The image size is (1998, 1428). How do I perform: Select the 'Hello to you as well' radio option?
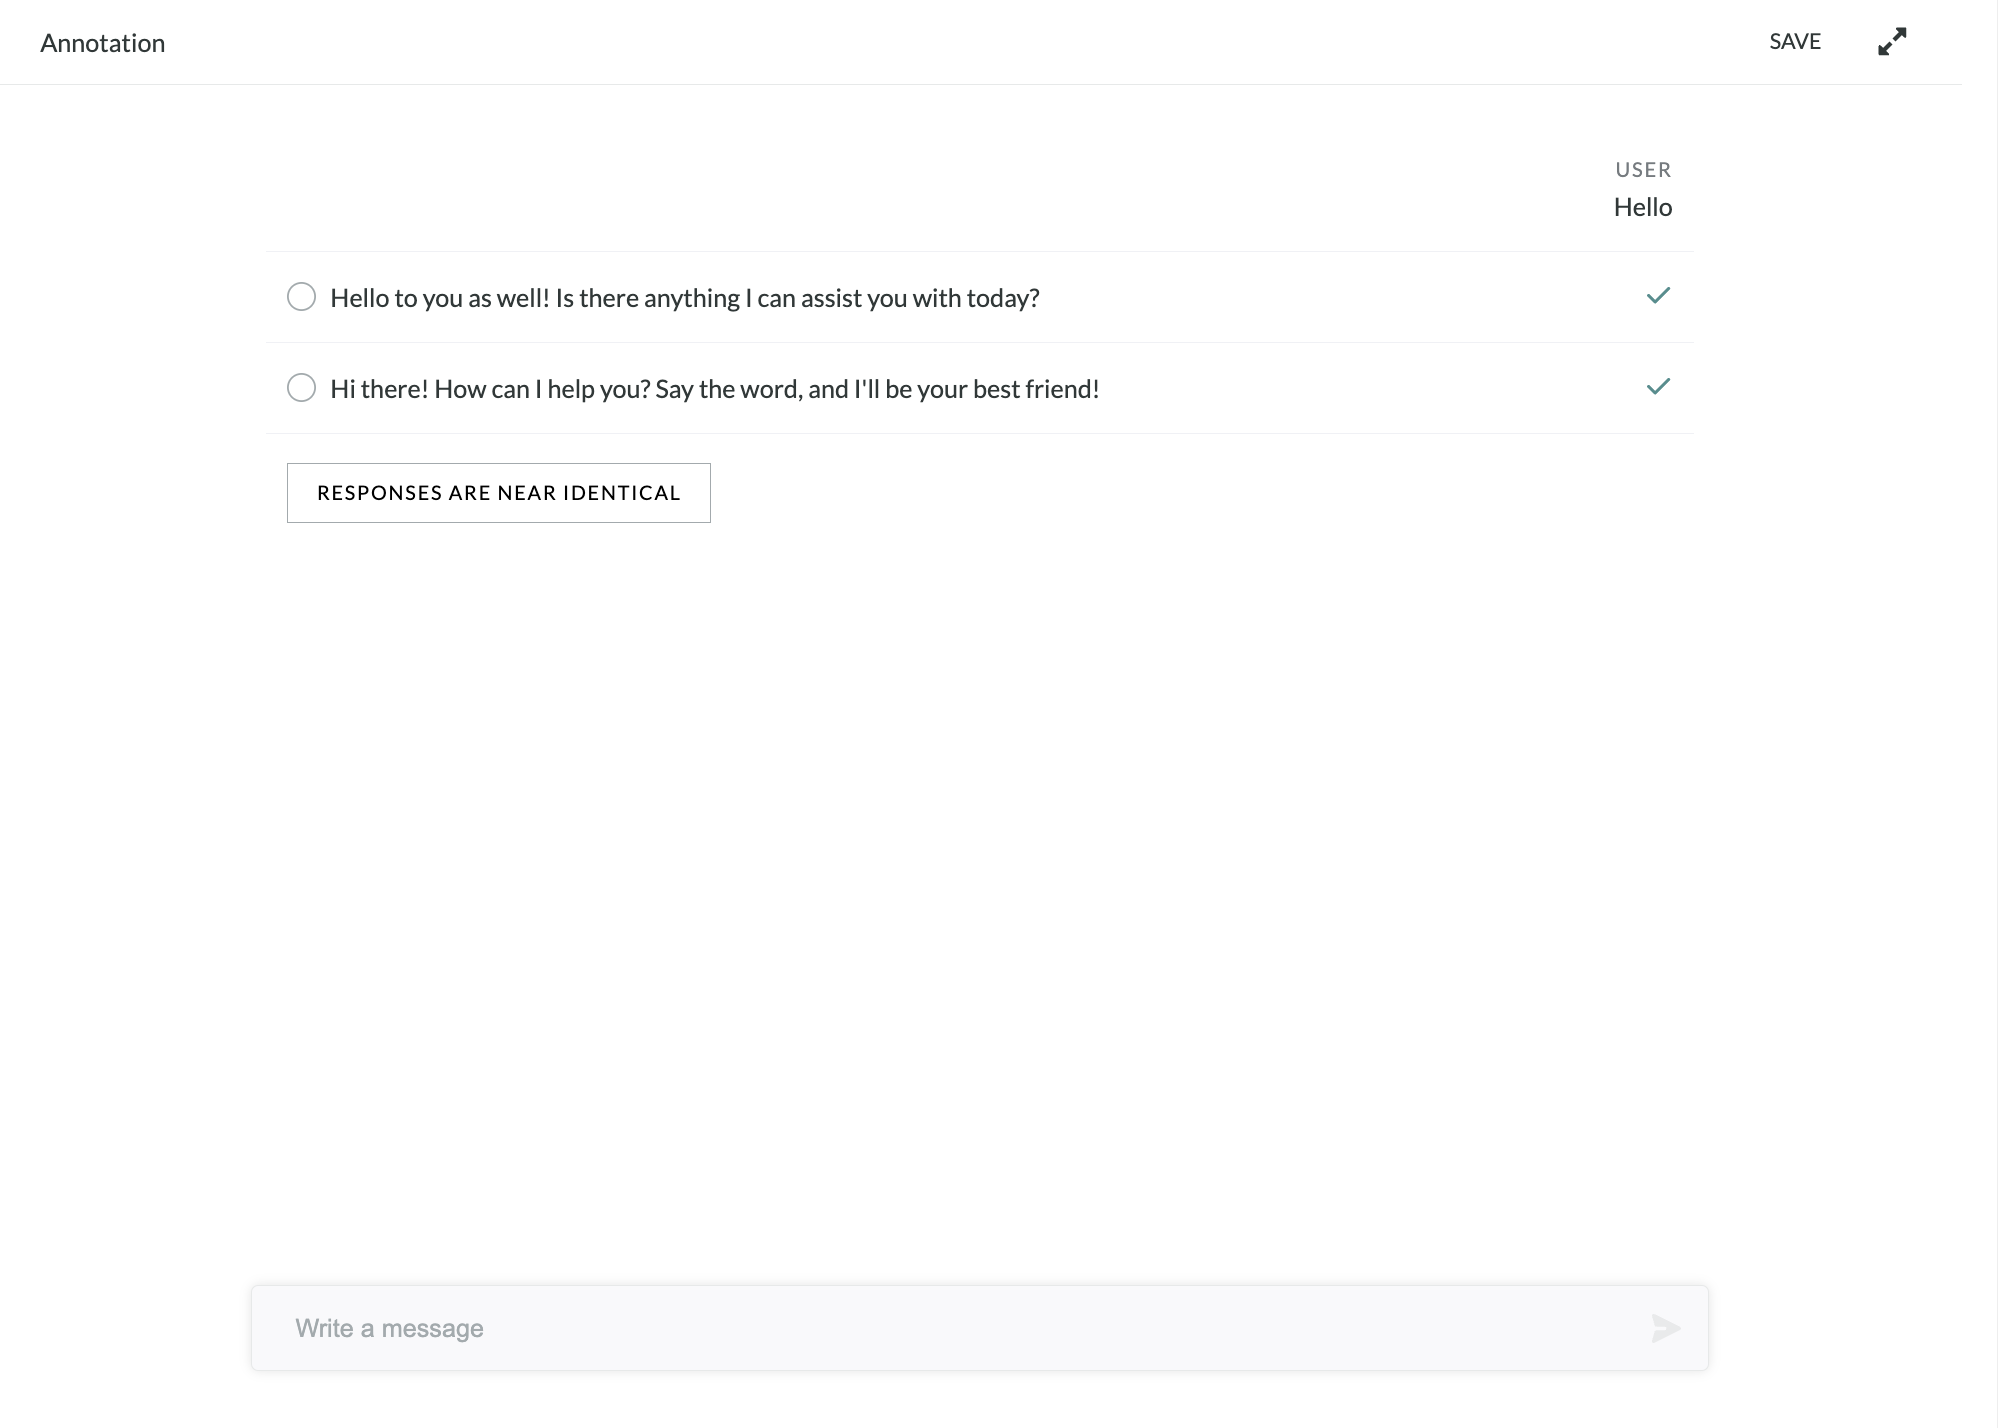pos(301,297)
